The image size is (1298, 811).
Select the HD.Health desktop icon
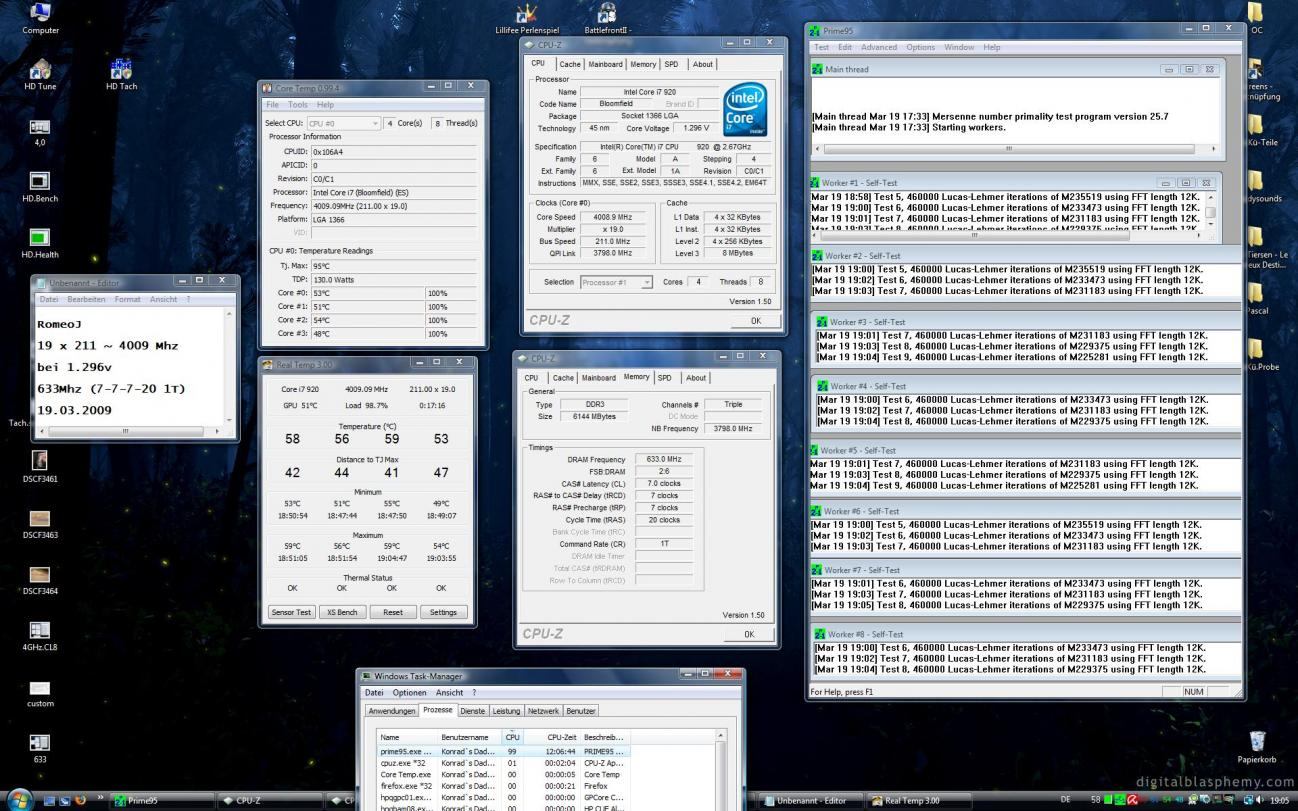pos(40,243)
